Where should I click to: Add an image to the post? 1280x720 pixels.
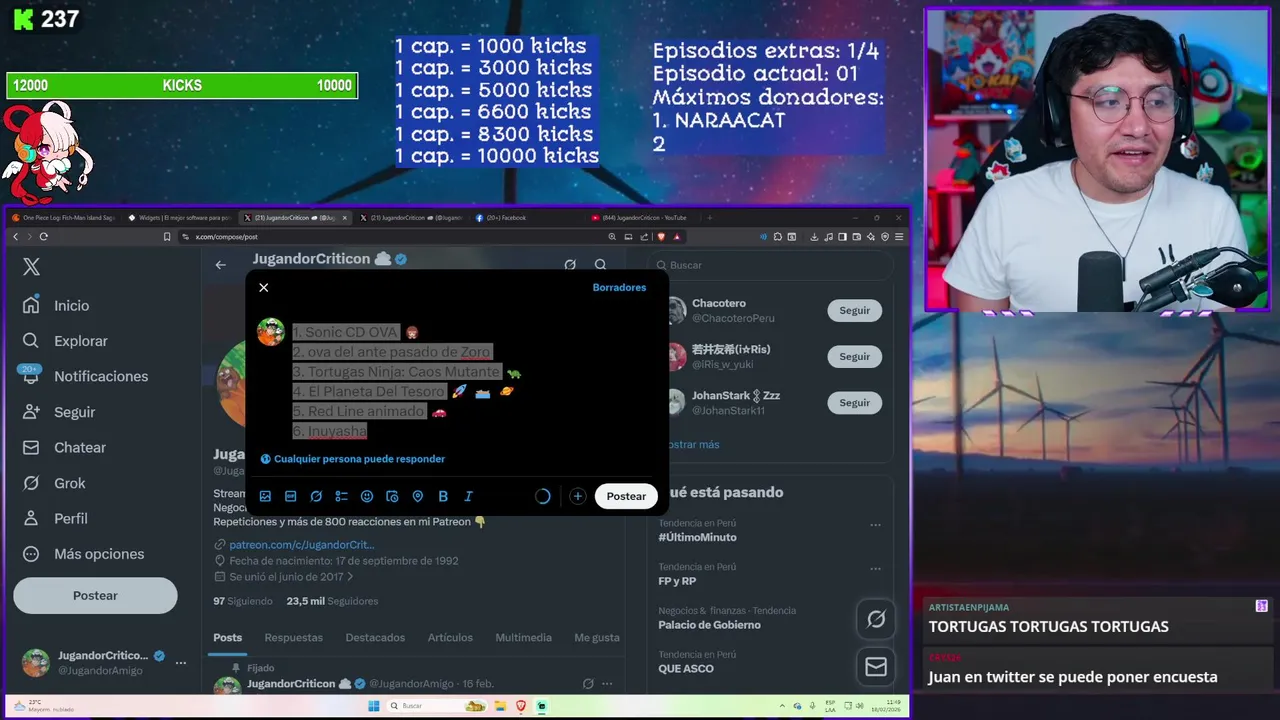265,496
